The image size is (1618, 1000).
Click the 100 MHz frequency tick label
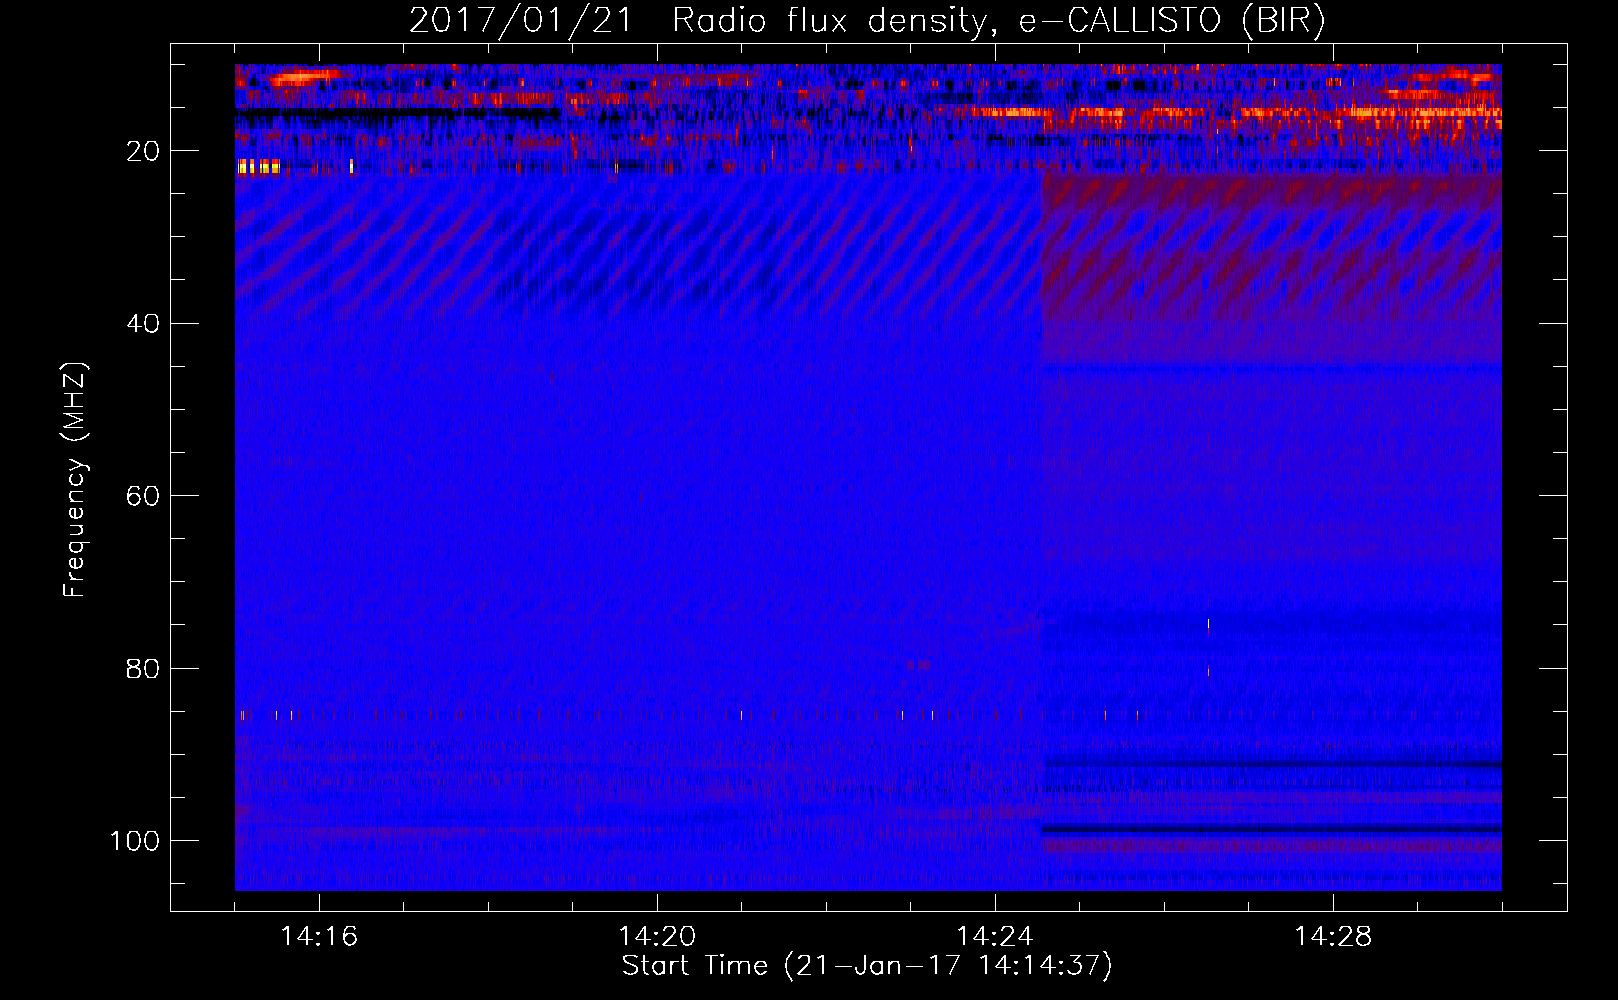pos(135,841)
